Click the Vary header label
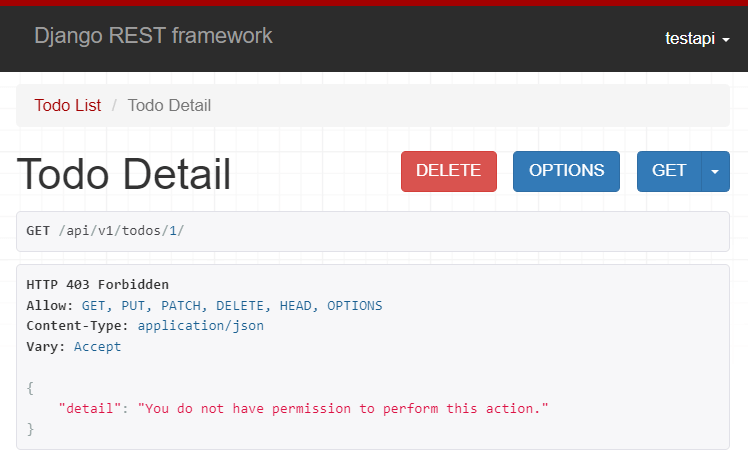Image resolution: width=748 pixels, height=460 pixels. tap(45, 347)
